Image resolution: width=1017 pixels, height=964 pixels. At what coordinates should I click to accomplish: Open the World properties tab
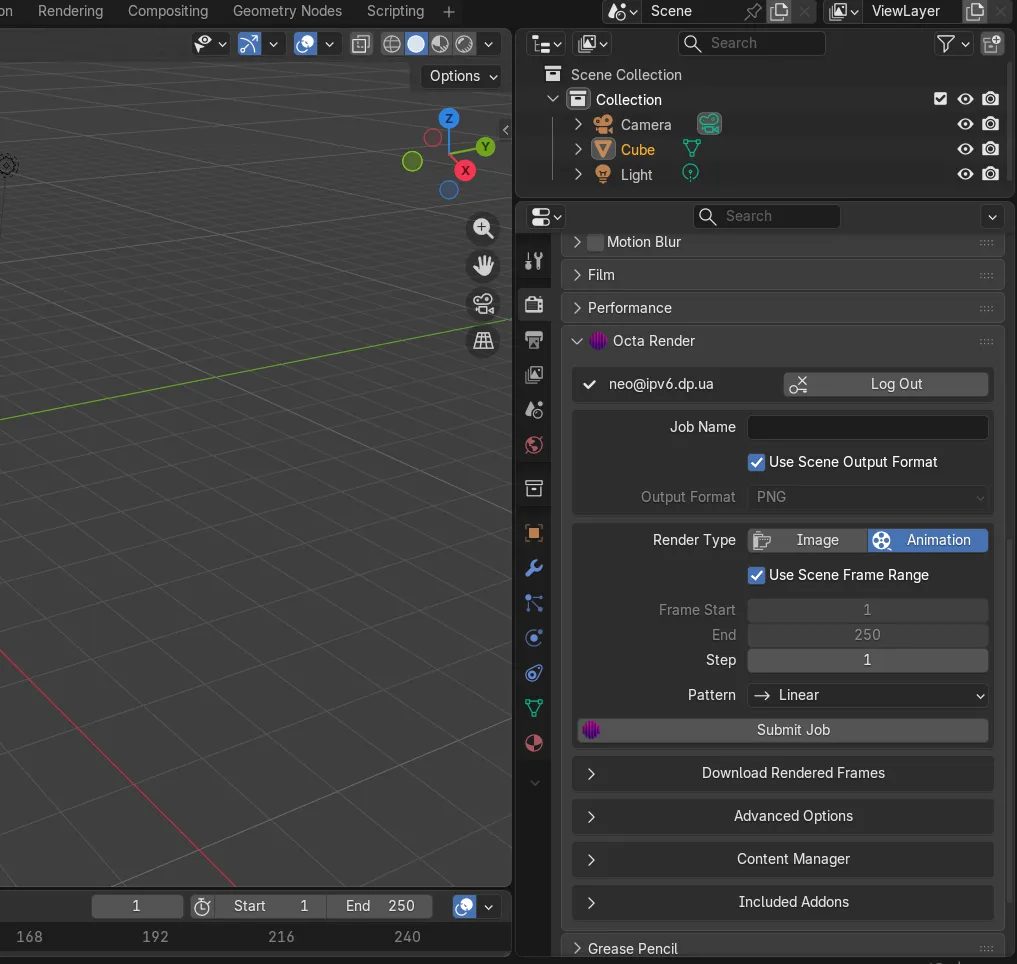pyautogui.click(x=534, y=445)
